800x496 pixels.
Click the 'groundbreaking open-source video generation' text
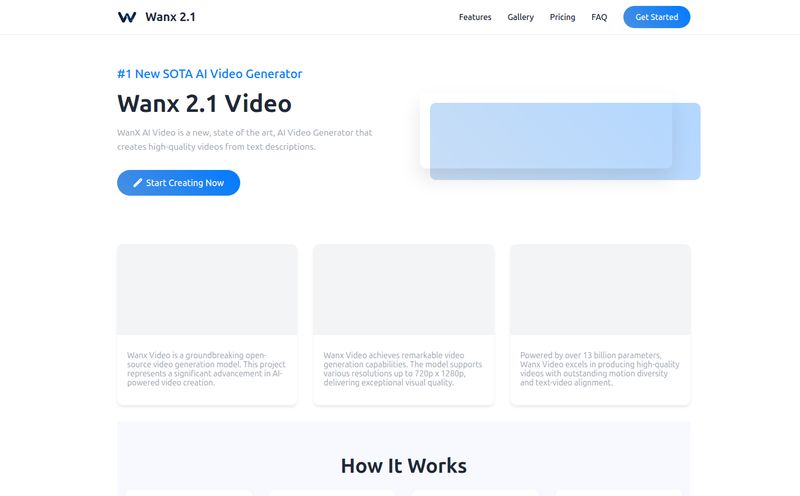tap(207, 368)
